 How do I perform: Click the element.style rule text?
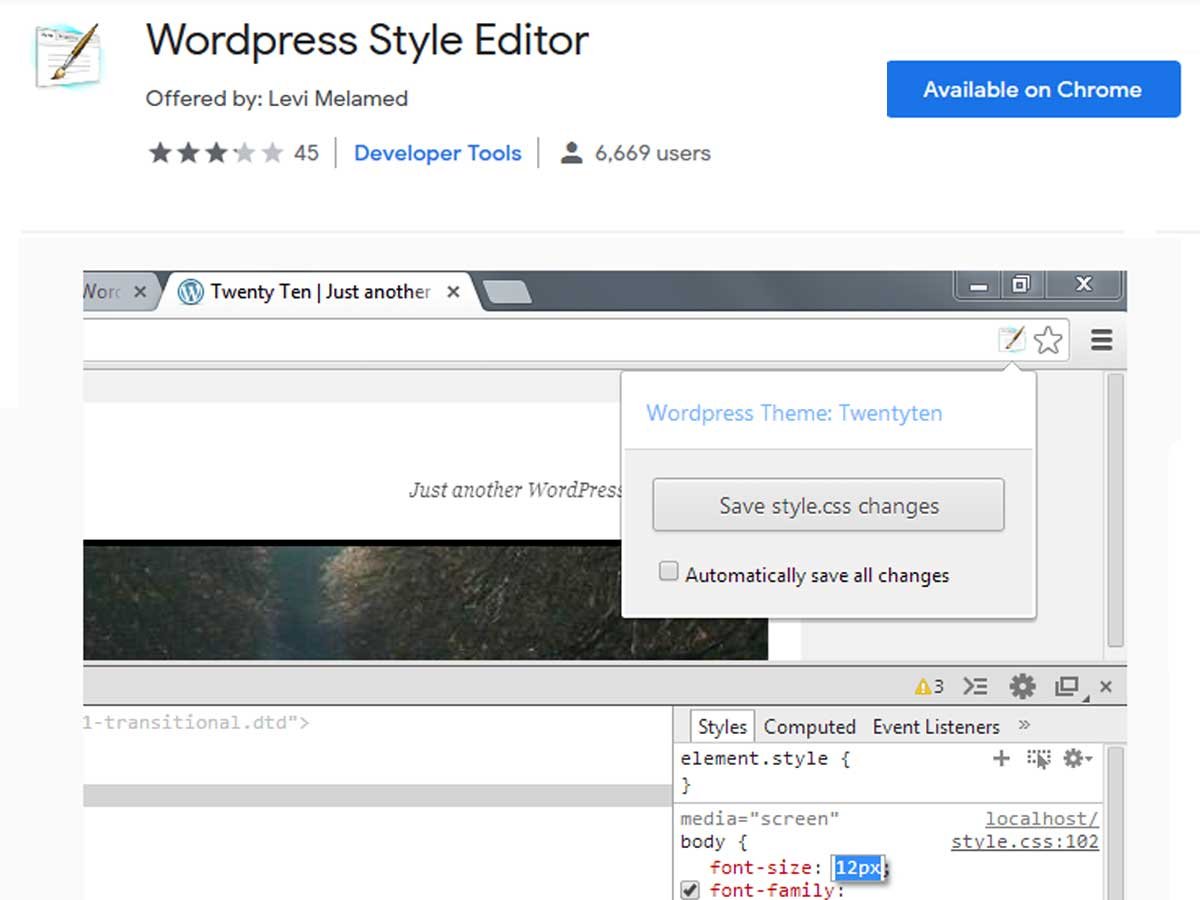[x=765, y=759]
